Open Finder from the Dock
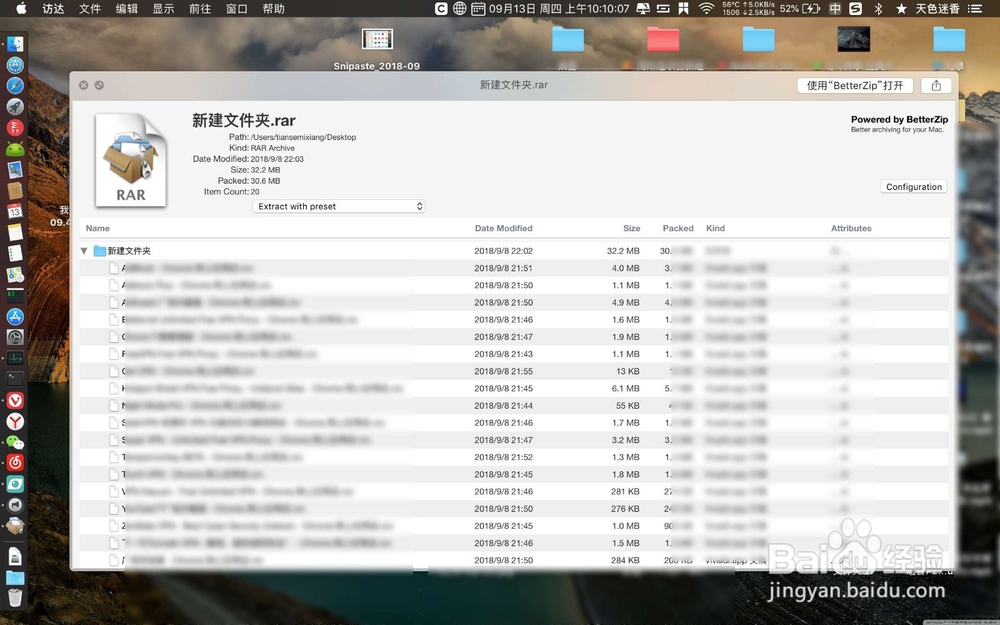Screen dimensions: 1000x625 point(15,44)
